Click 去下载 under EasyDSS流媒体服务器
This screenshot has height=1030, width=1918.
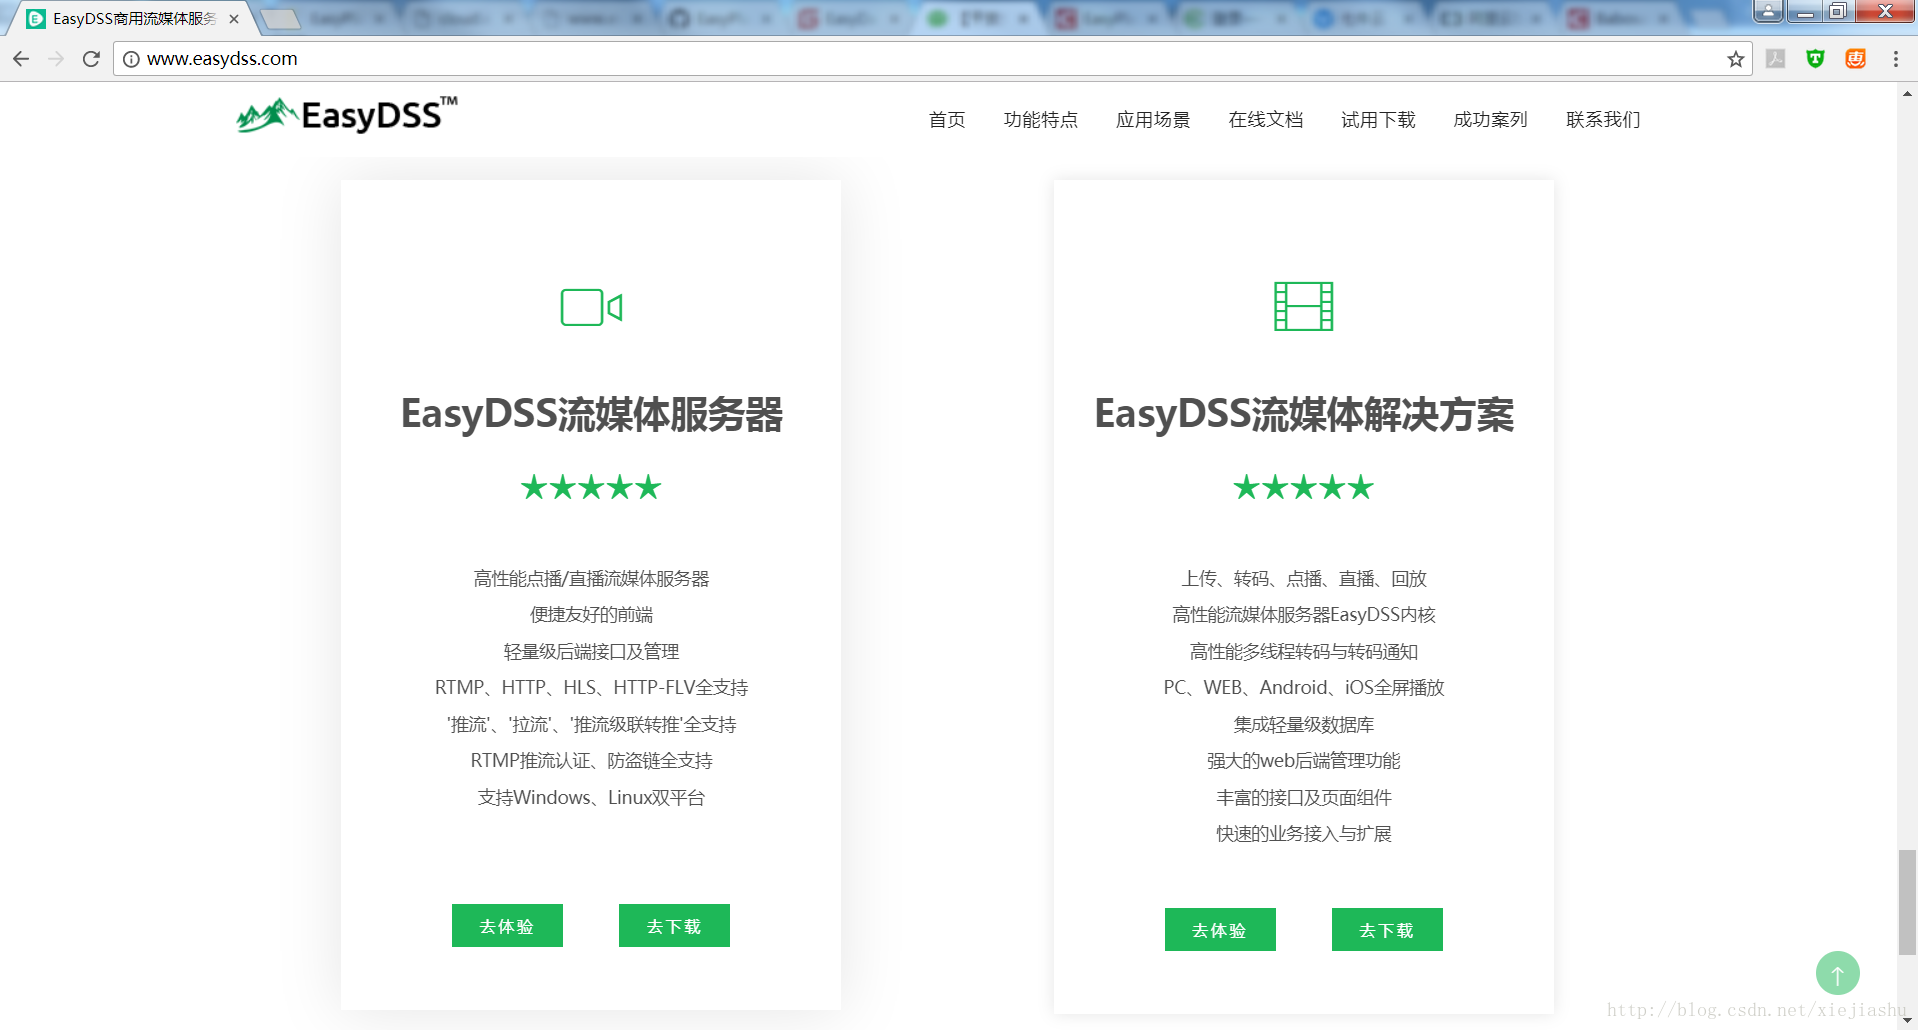tap(674, 925)
